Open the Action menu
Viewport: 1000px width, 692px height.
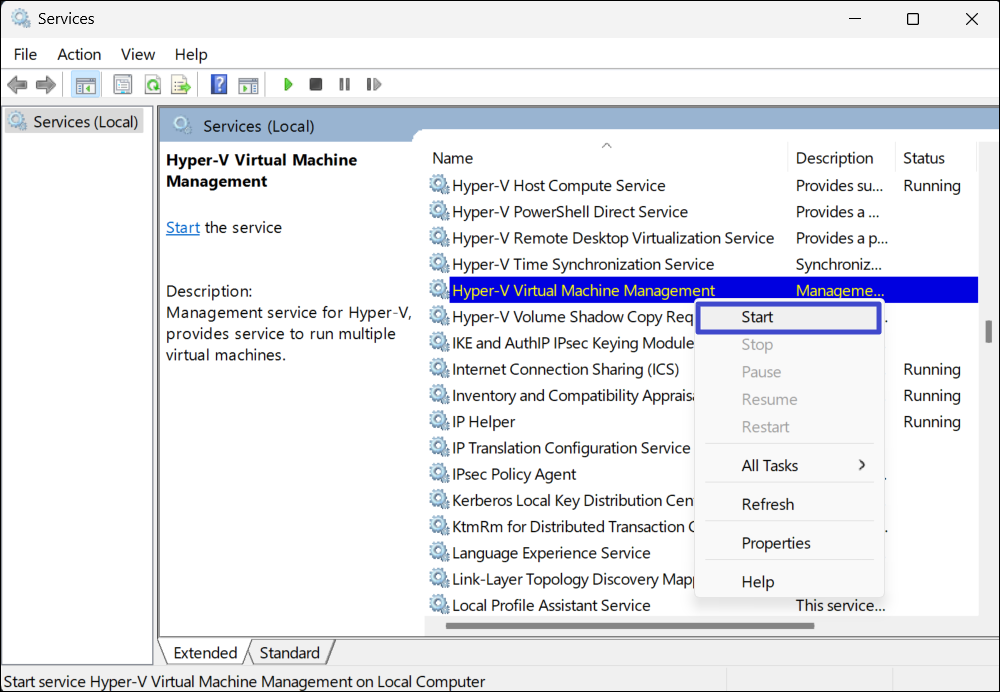pos(79,54)
